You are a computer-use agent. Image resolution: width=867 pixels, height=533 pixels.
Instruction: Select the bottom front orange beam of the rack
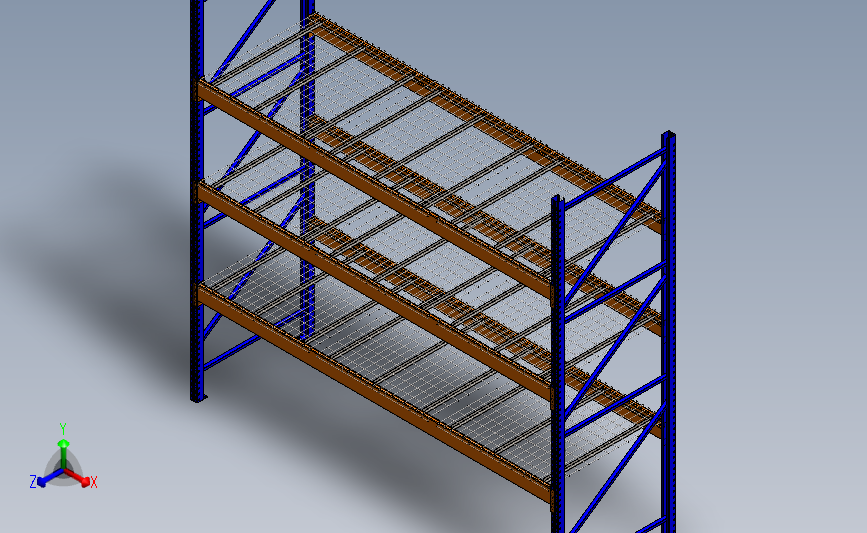click(x=374, y=394)
